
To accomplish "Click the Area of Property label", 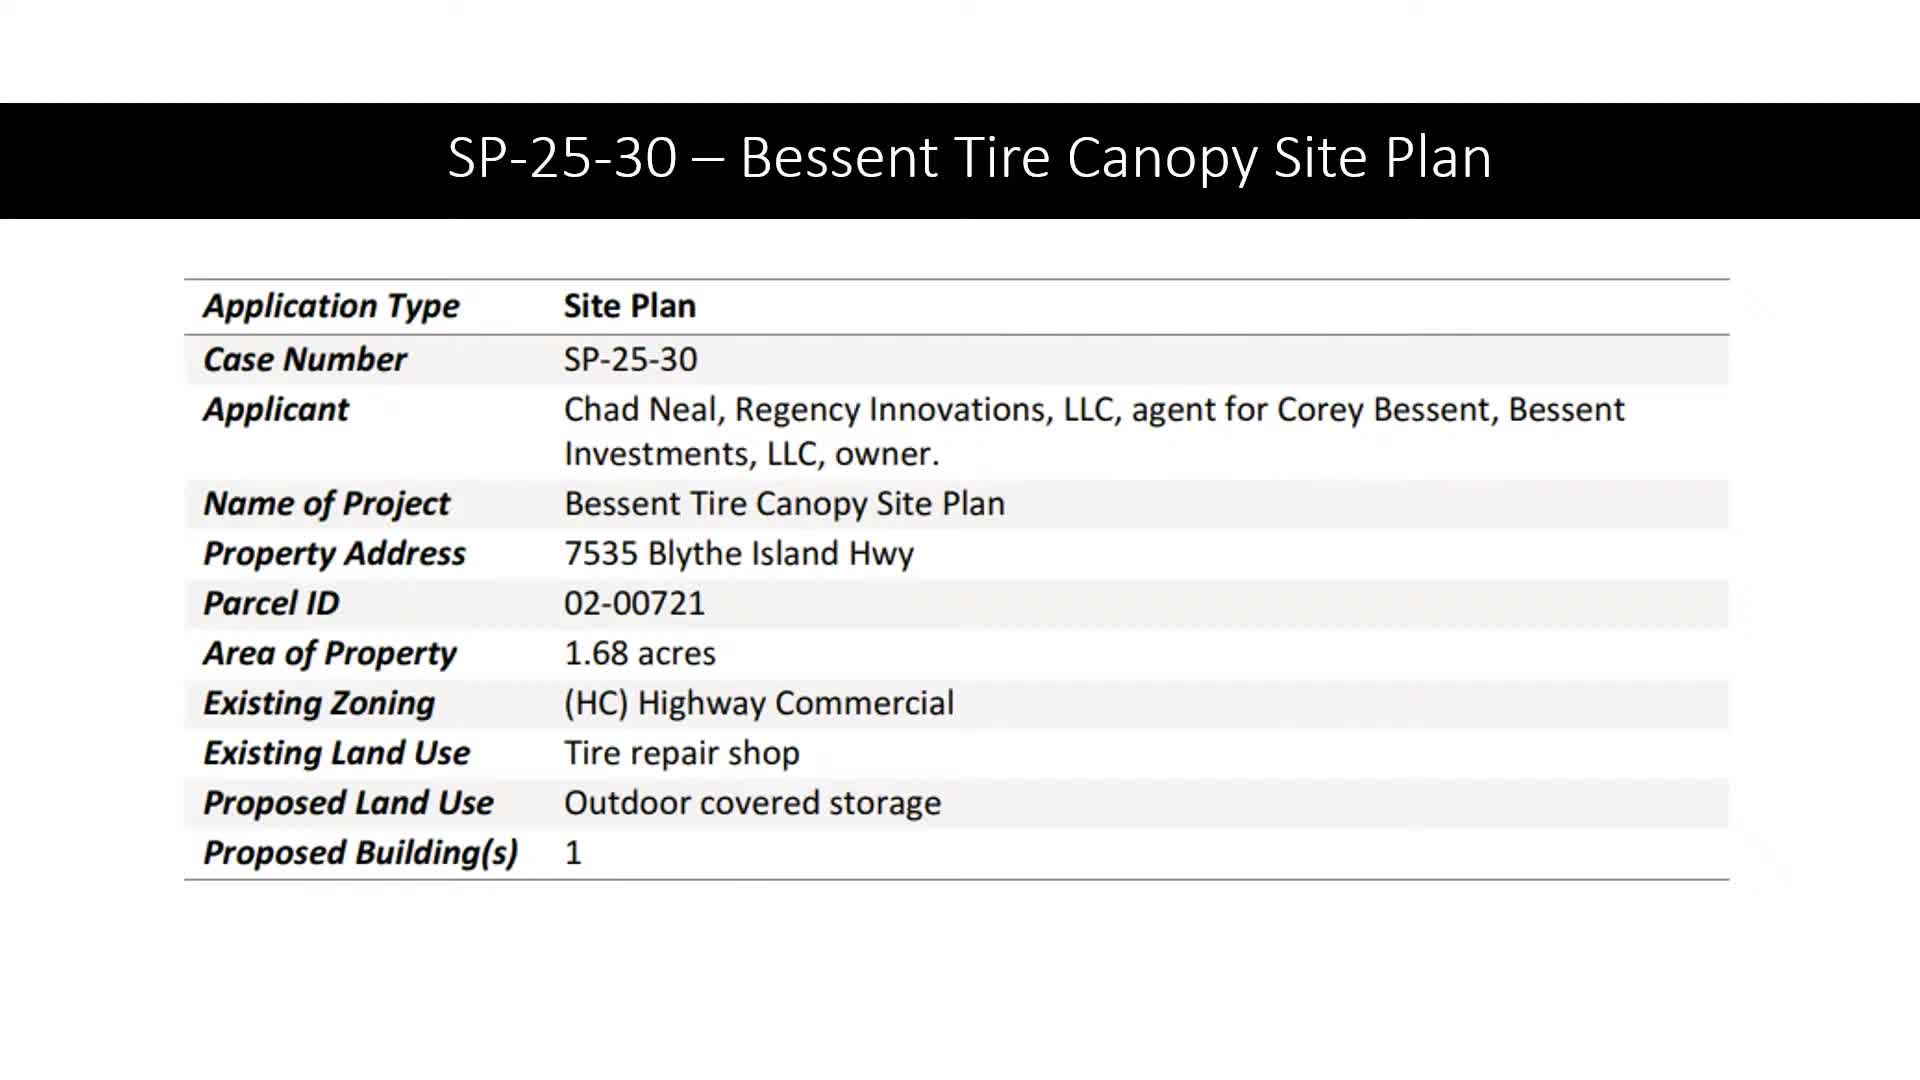I will 330,653.
